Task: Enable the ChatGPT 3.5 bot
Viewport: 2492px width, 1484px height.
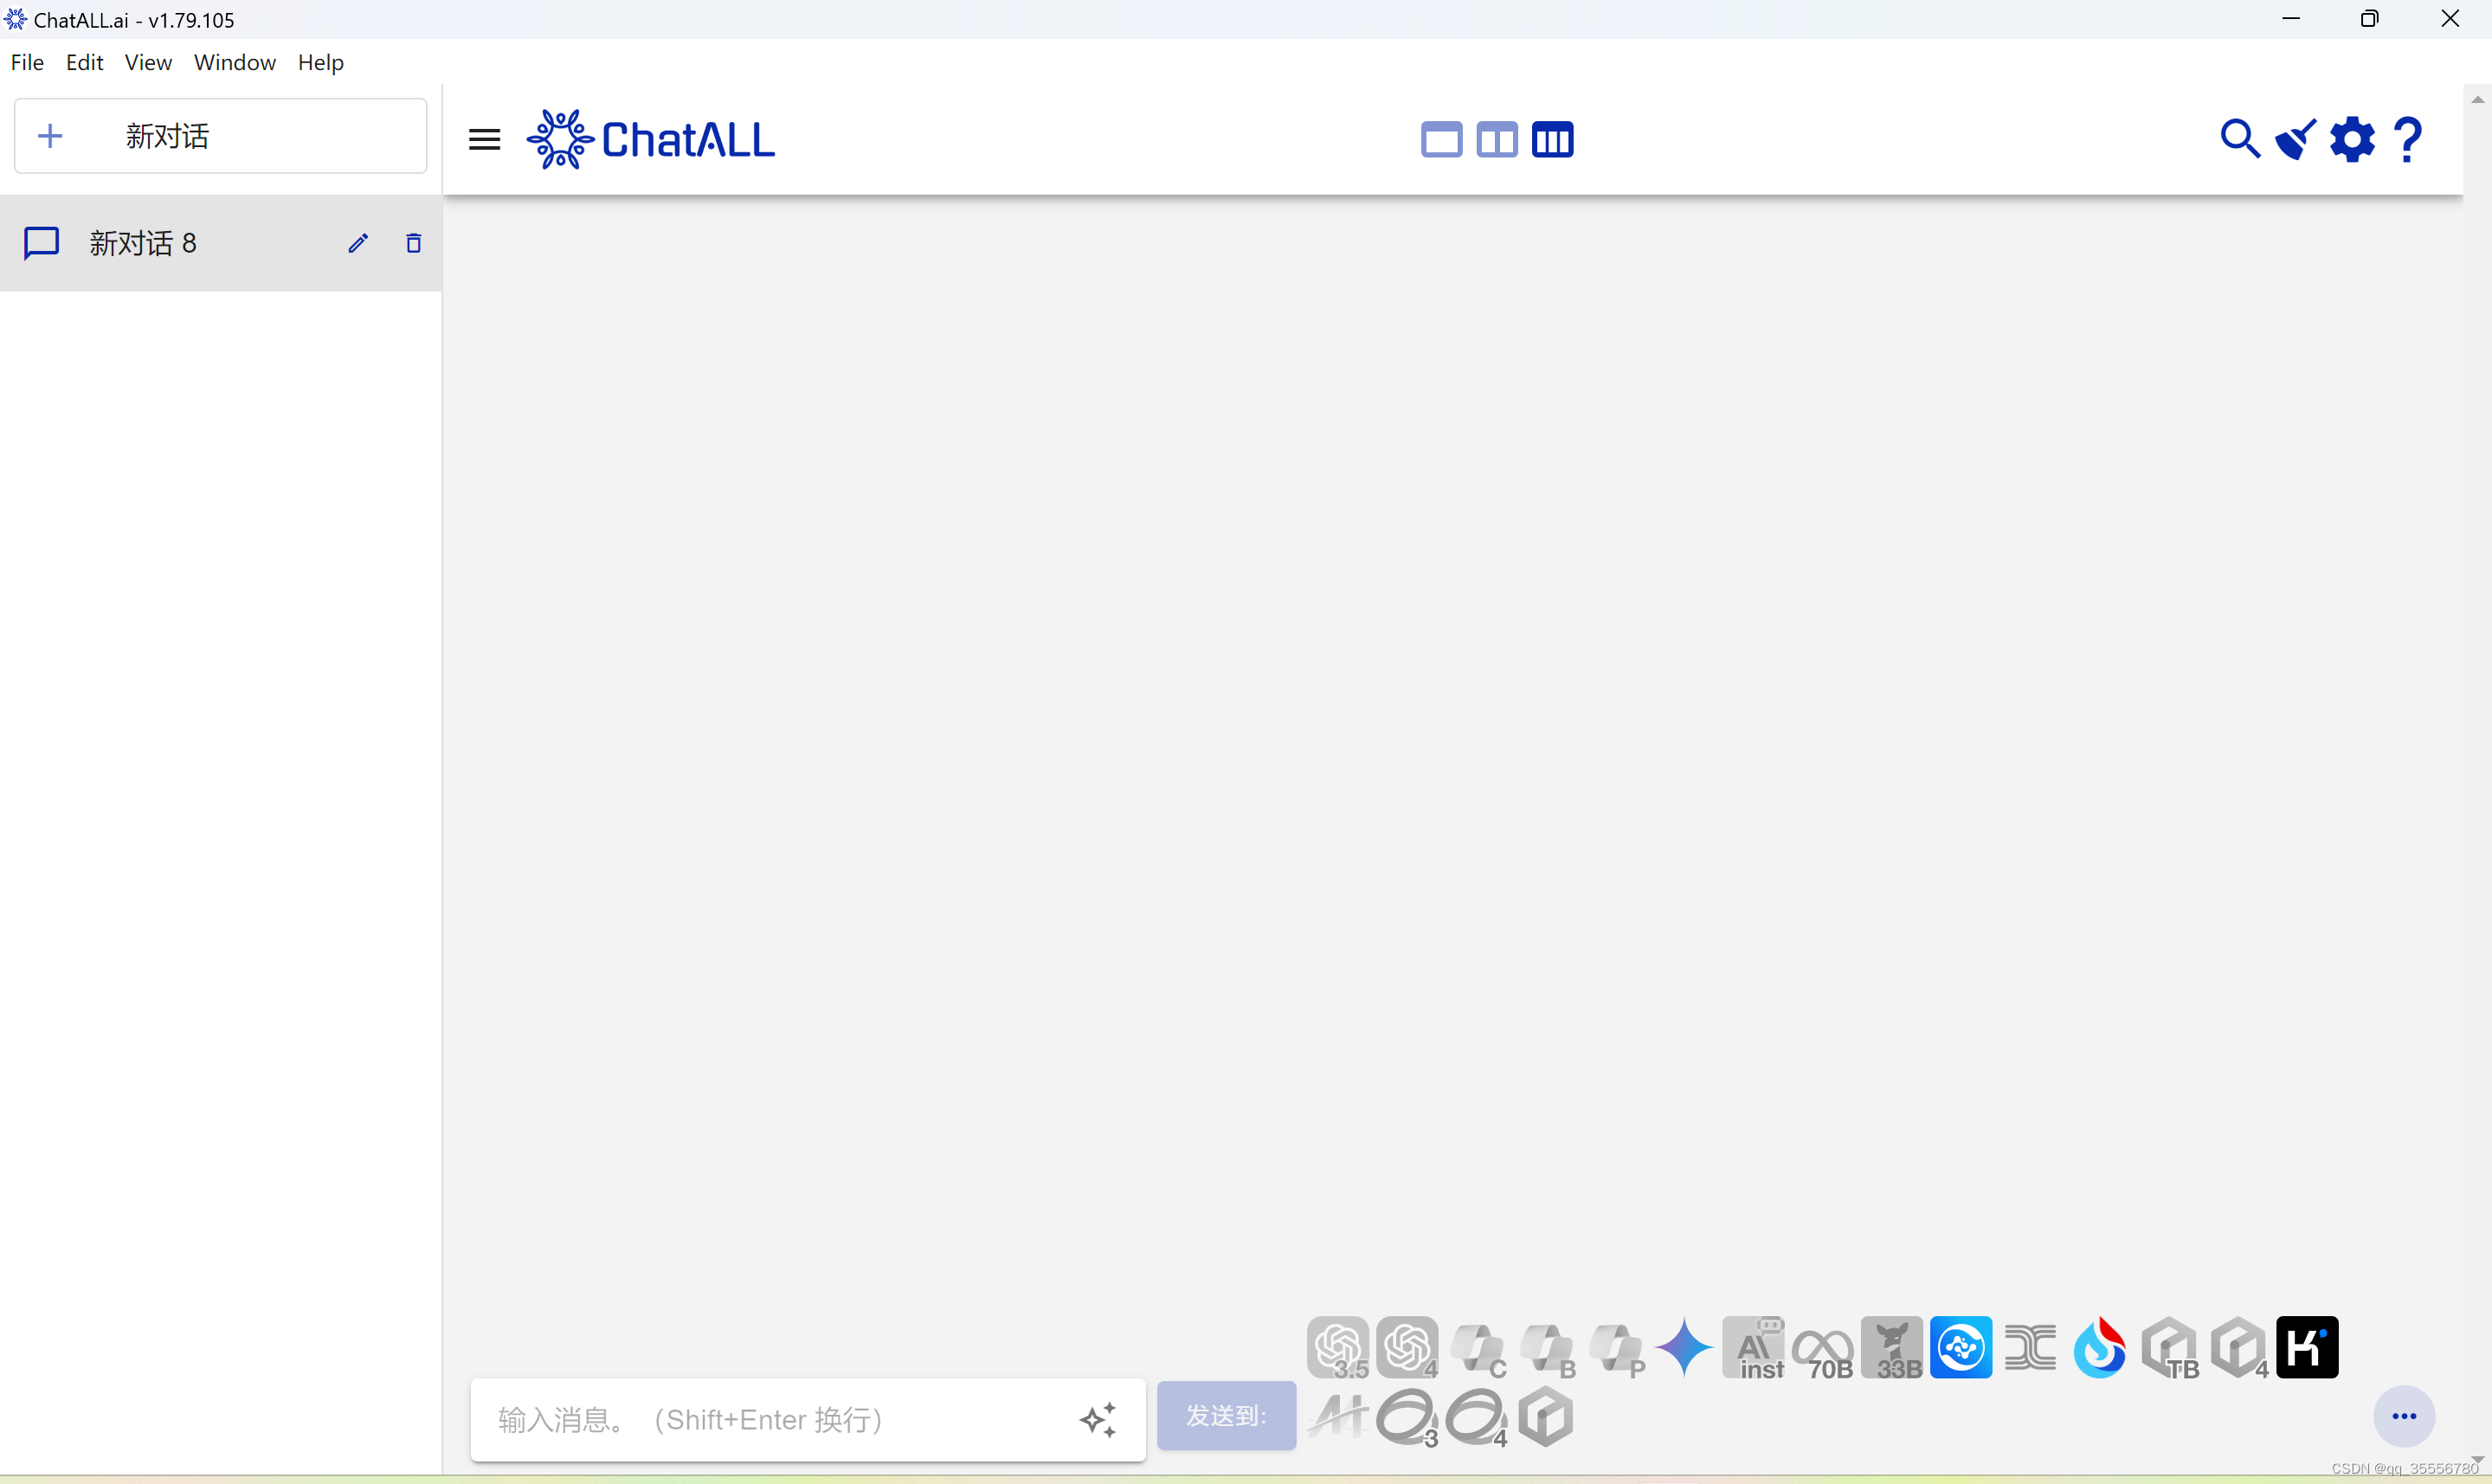Action: point(1338,1348)
